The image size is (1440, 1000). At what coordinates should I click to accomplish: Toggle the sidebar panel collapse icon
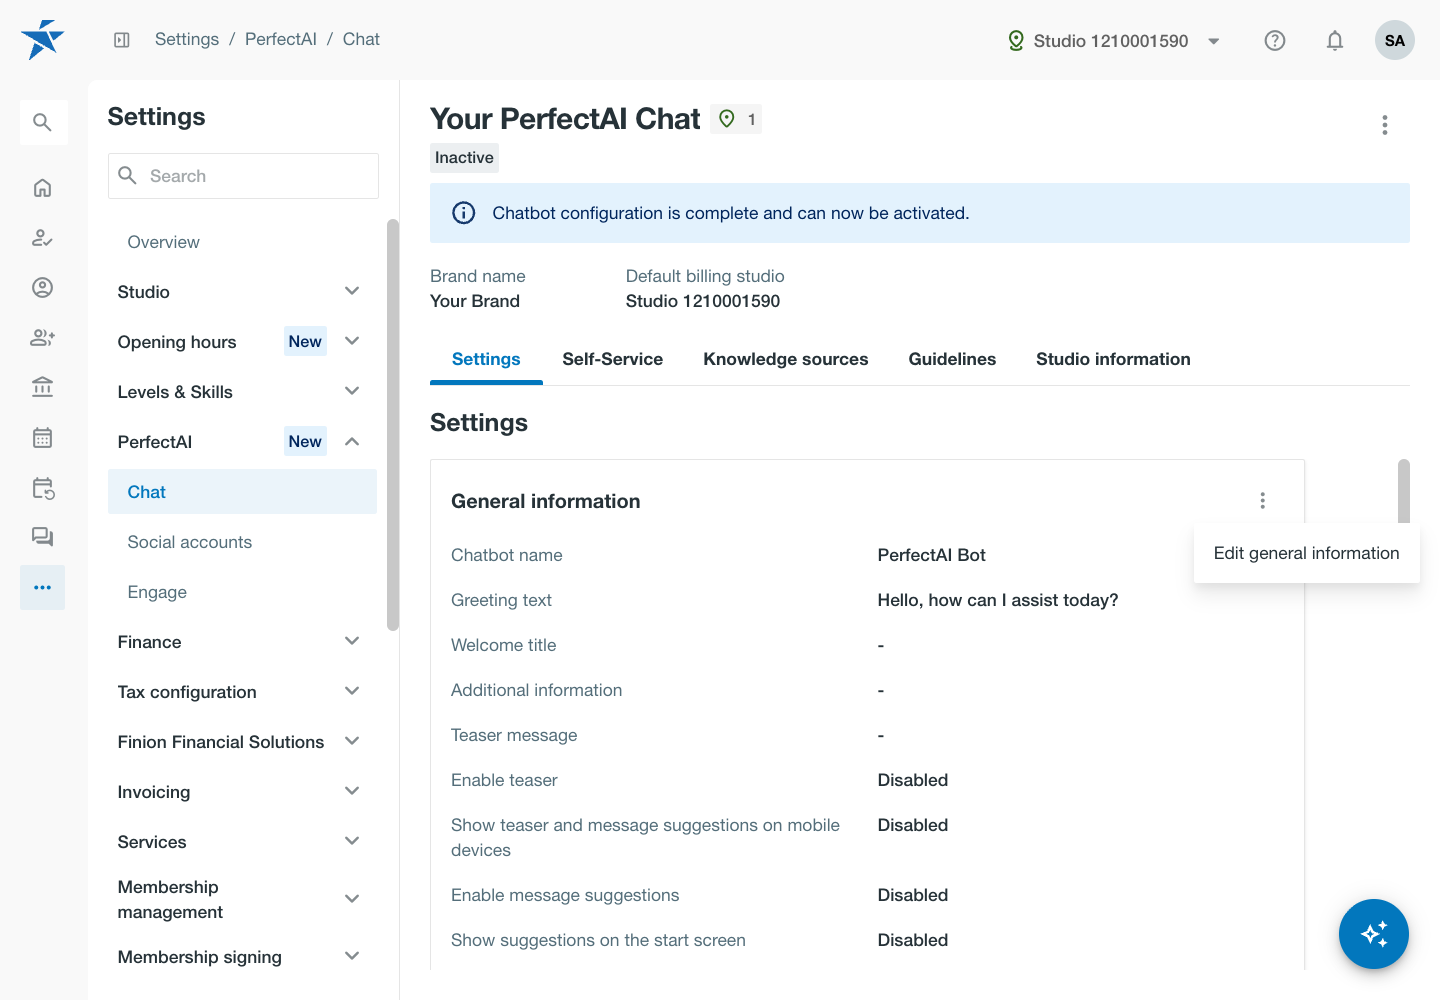pos(122,40)
